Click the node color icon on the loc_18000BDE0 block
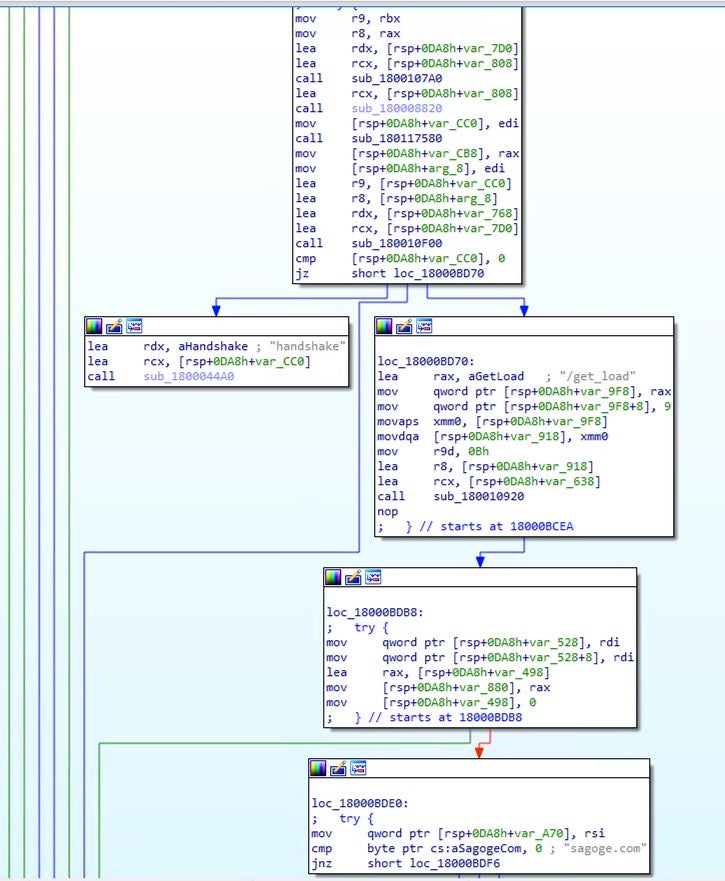Image resolution: width=725 pixels, height=881 pixels. pyautogui.click(x=318, y=768)
